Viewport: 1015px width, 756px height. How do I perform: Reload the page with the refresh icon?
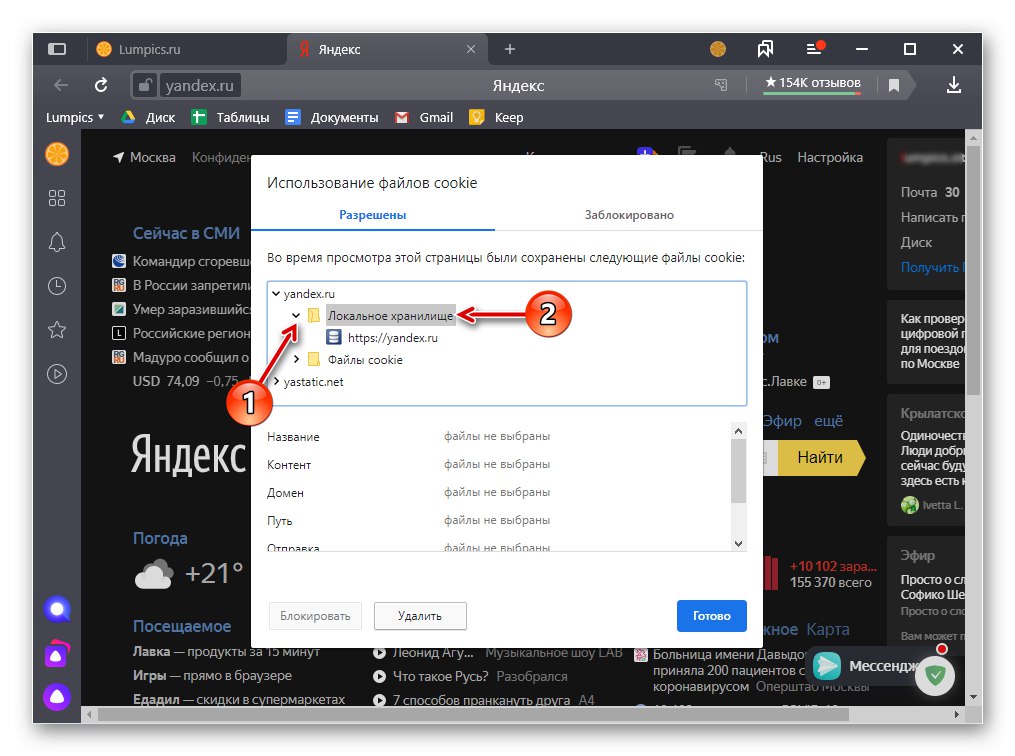[100, 85]
